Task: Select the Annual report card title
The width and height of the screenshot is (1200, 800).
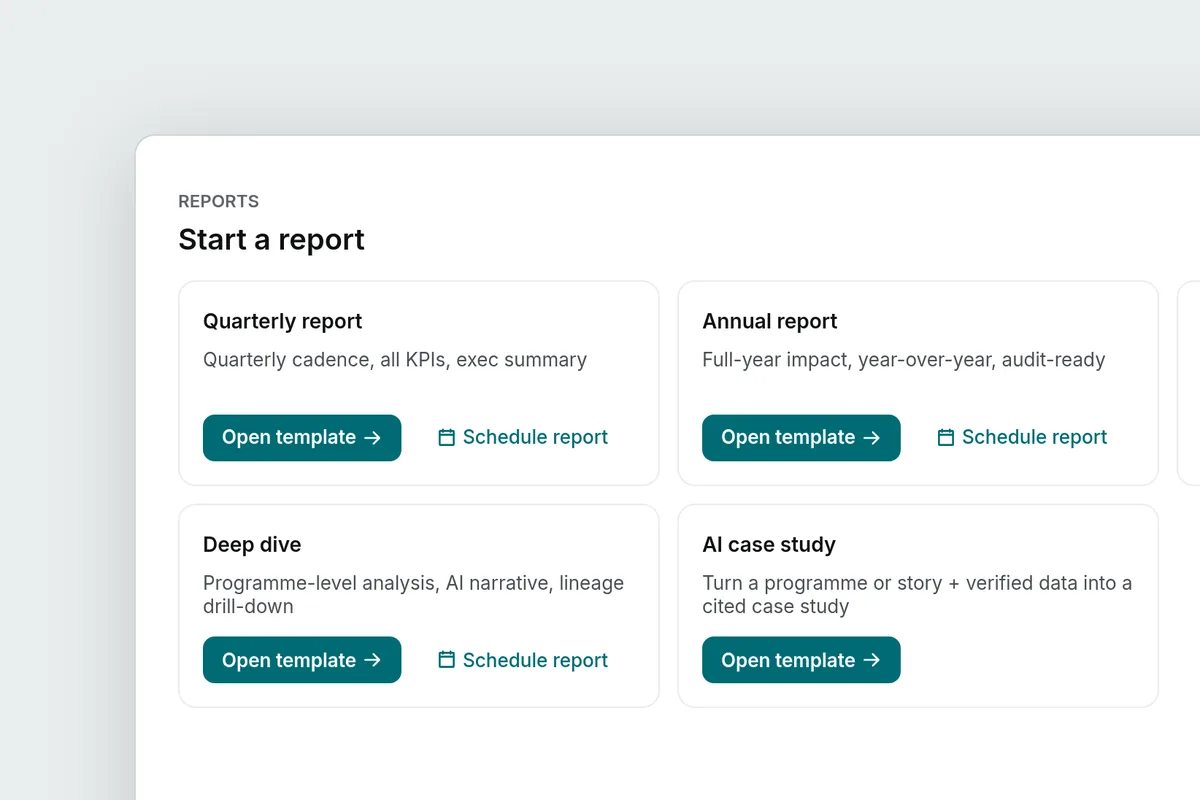Action: pyautogui.click(x=770, y=322)
